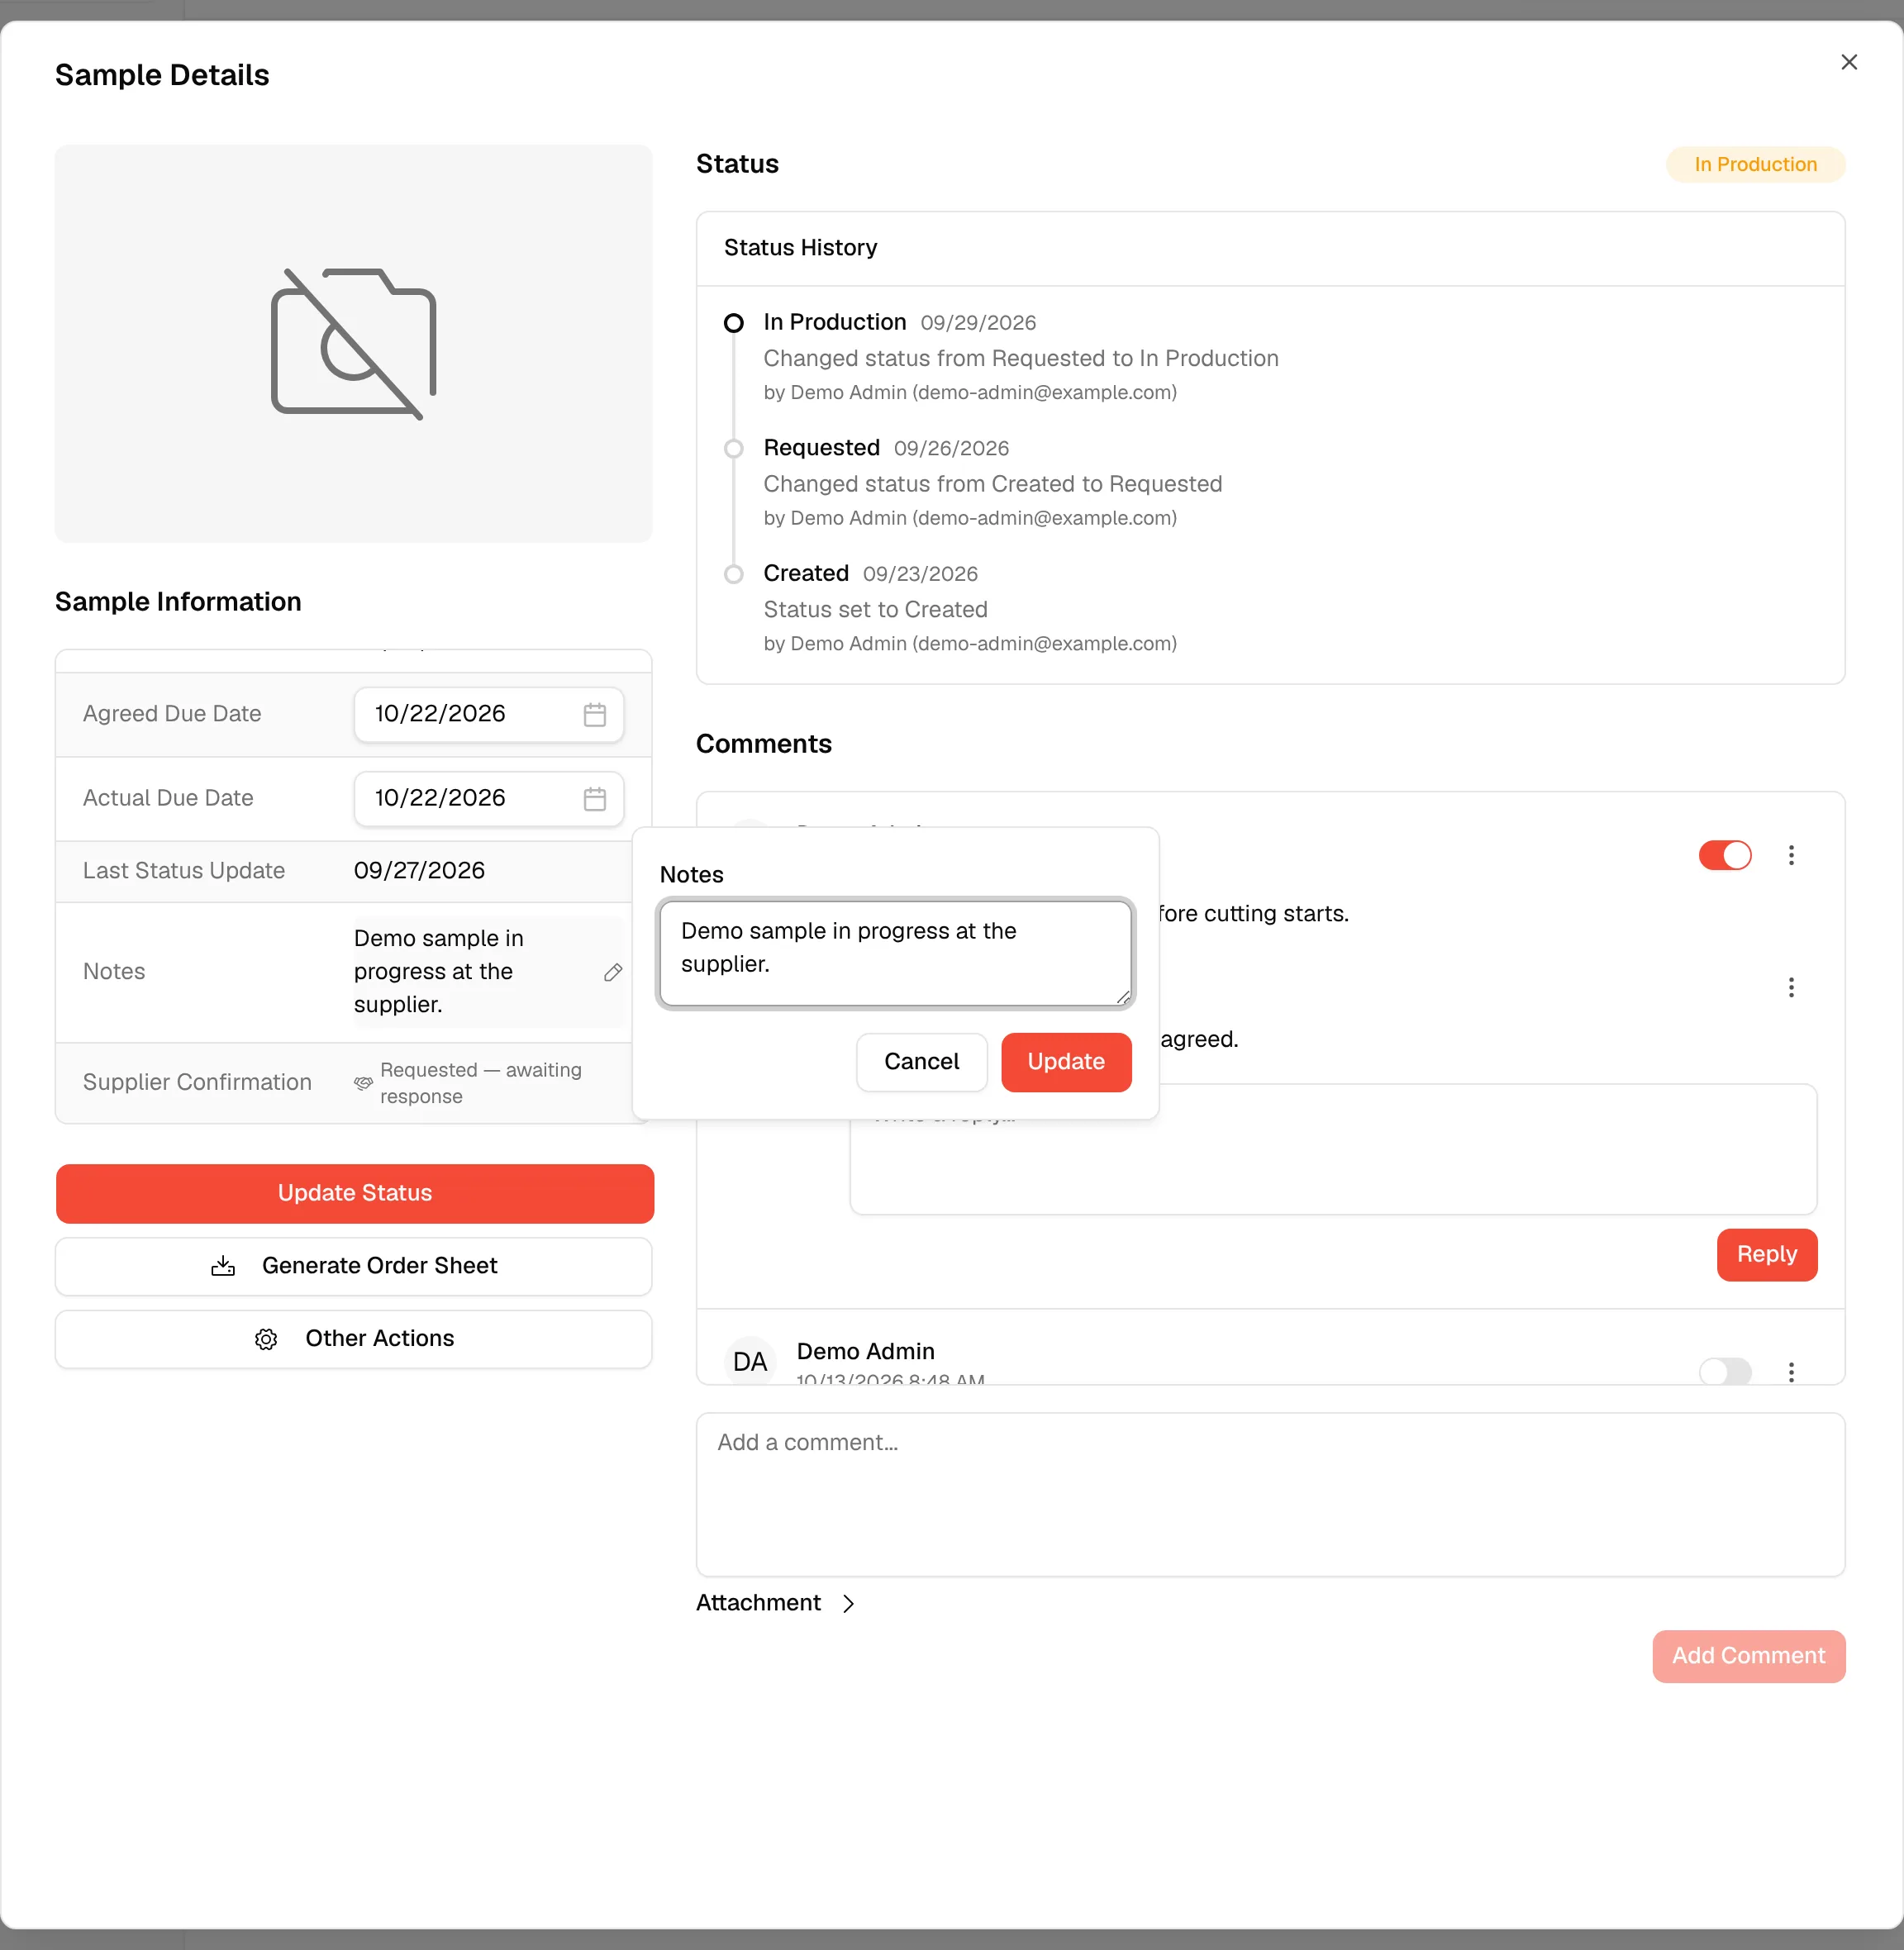The width and height of the screenshot is (1904, 1950).
Task: Click the handshake icon in Supplier Confirmation
Action: coord(363,1083)
